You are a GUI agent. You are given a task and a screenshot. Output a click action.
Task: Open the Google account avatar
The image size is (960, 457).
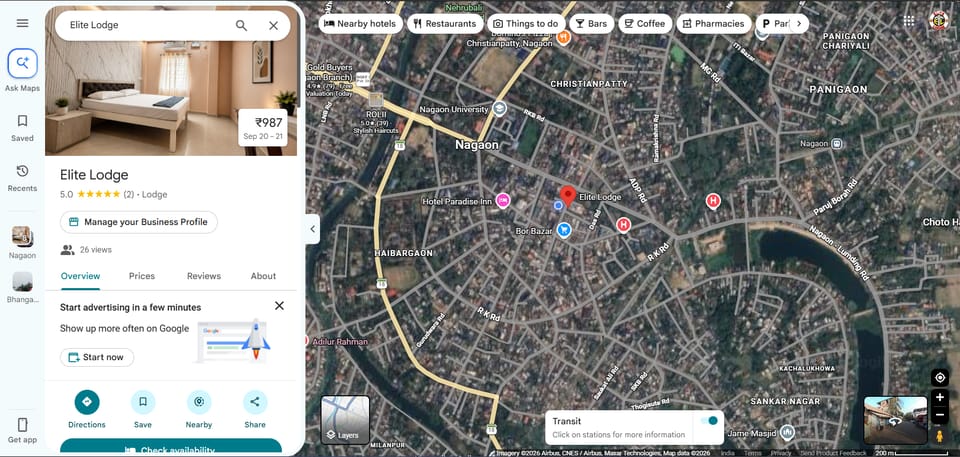[938, 20]
